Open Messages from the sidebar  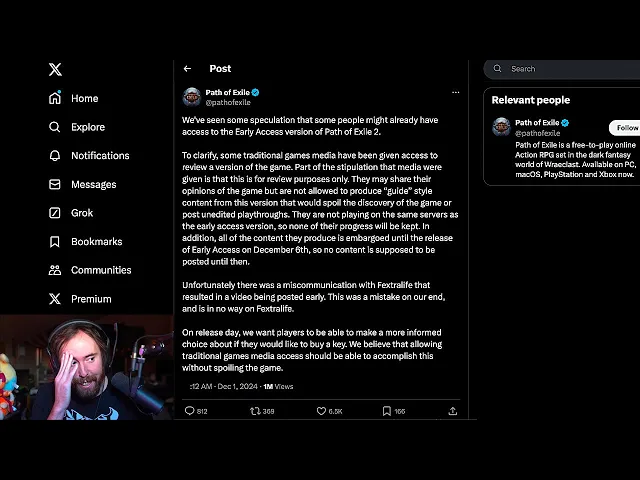[82, 184]
